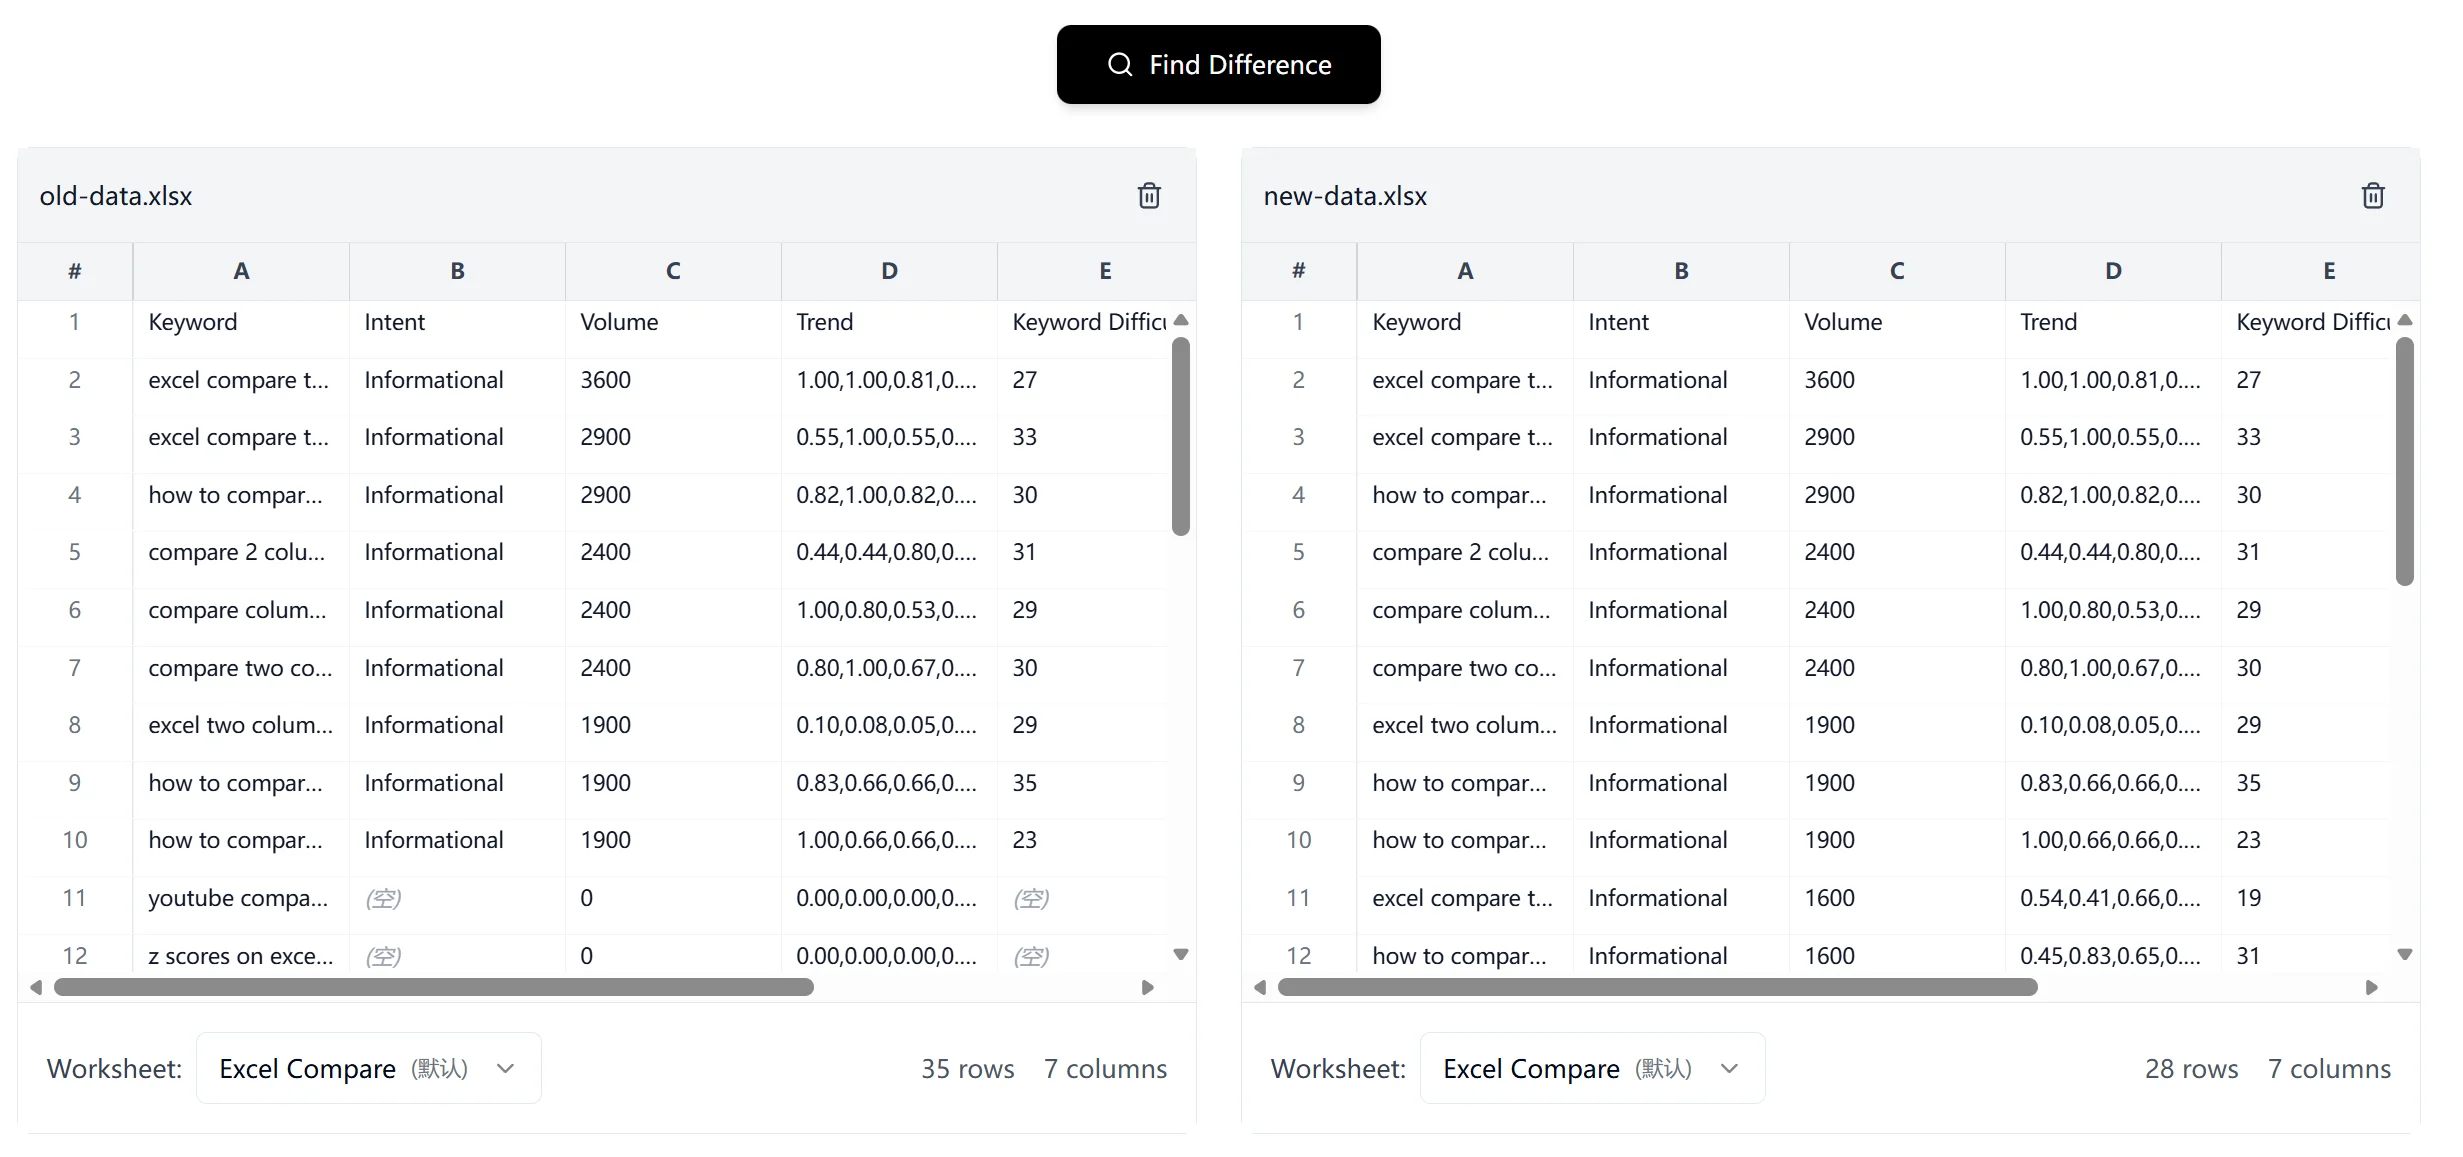The height and width of the screenshot is (1157, 2463).
Task: Select row number 5 in old-data table
Action: [x=74, y=552]
